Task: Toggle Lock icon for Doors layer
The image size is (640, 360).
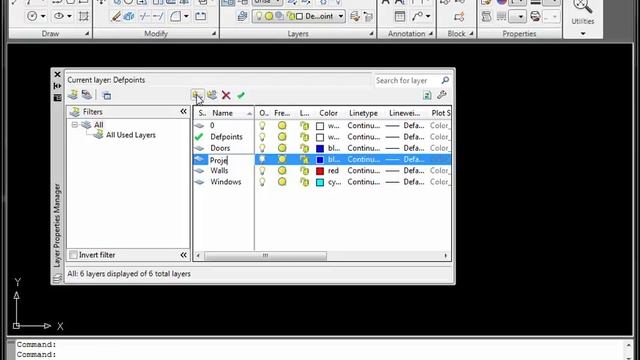Action: (x=304, y=148)
